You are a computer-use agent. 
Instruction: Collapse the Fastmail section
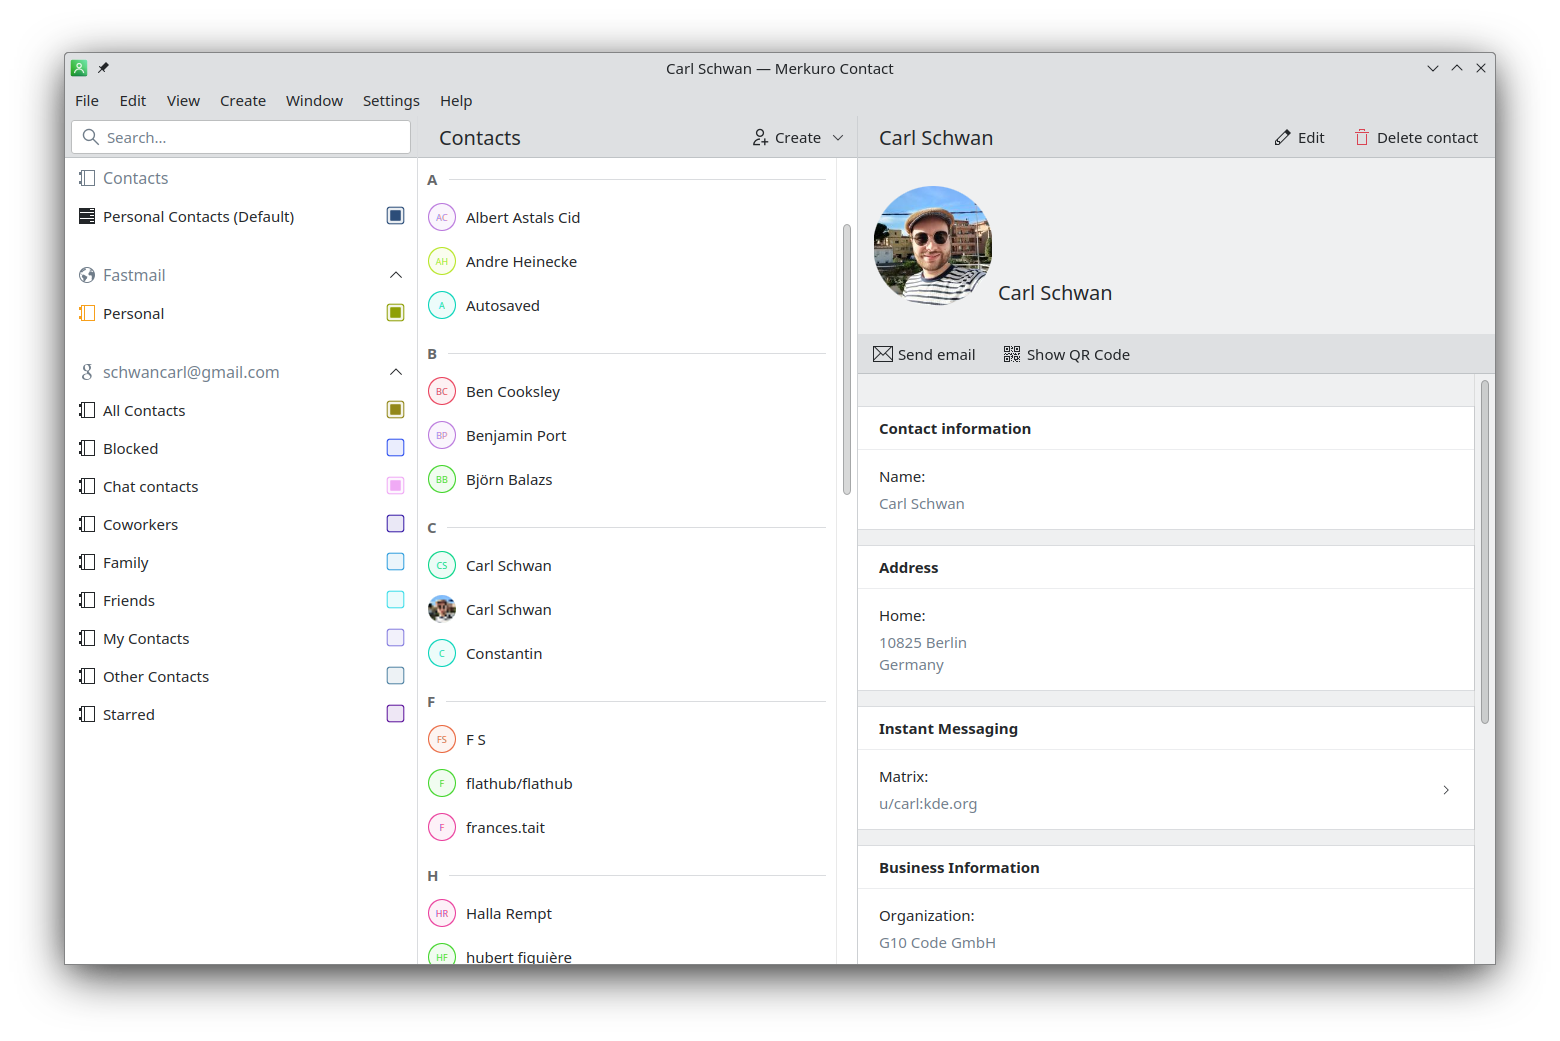click(x=395, y=275)
